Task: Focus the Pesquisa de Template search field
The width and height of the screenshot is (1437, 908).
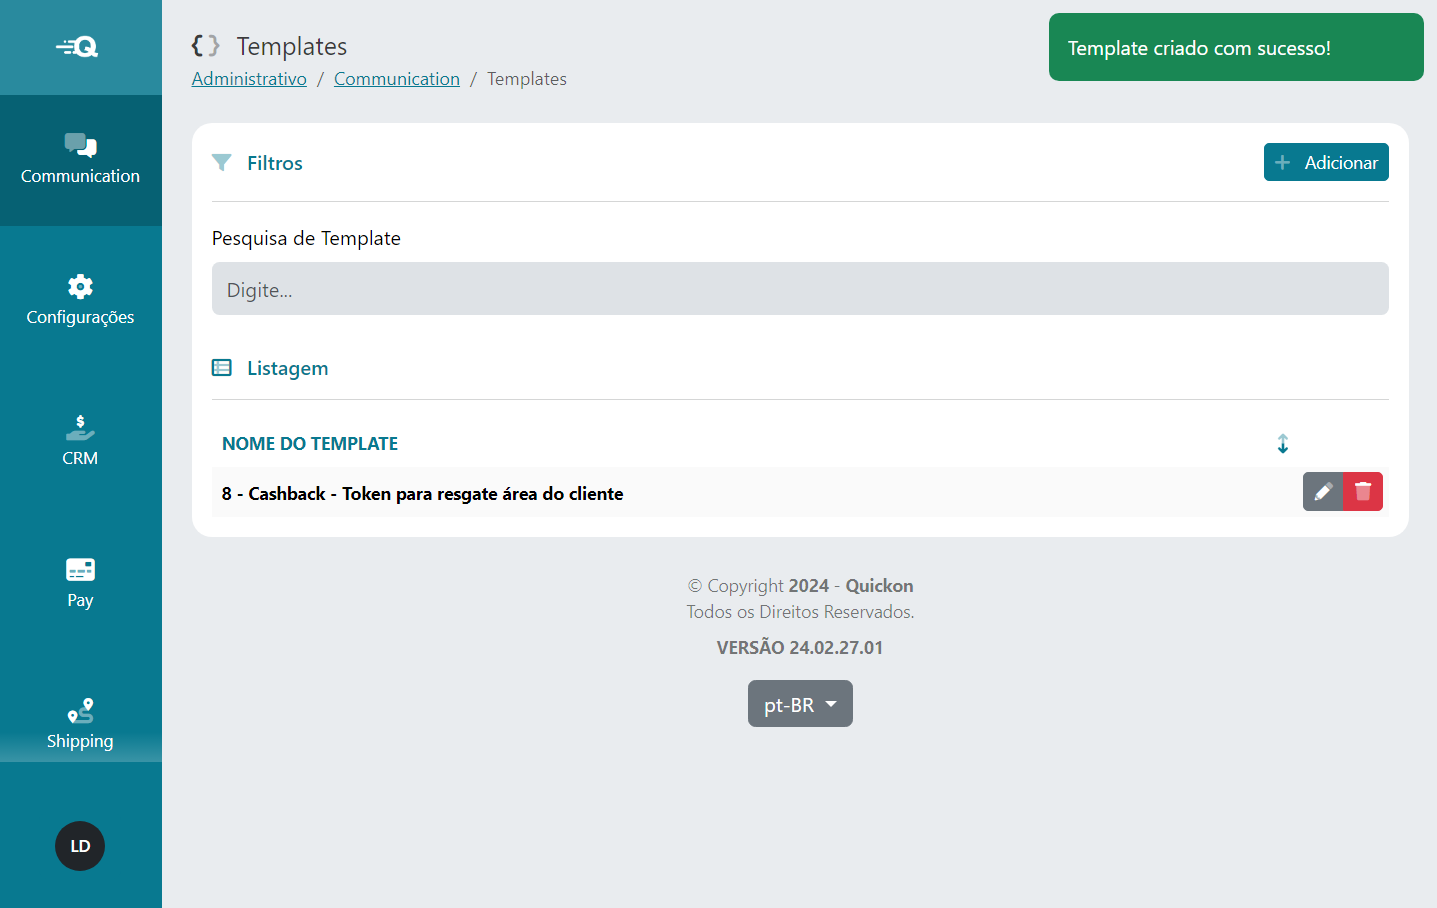Action: coord(800,289)
